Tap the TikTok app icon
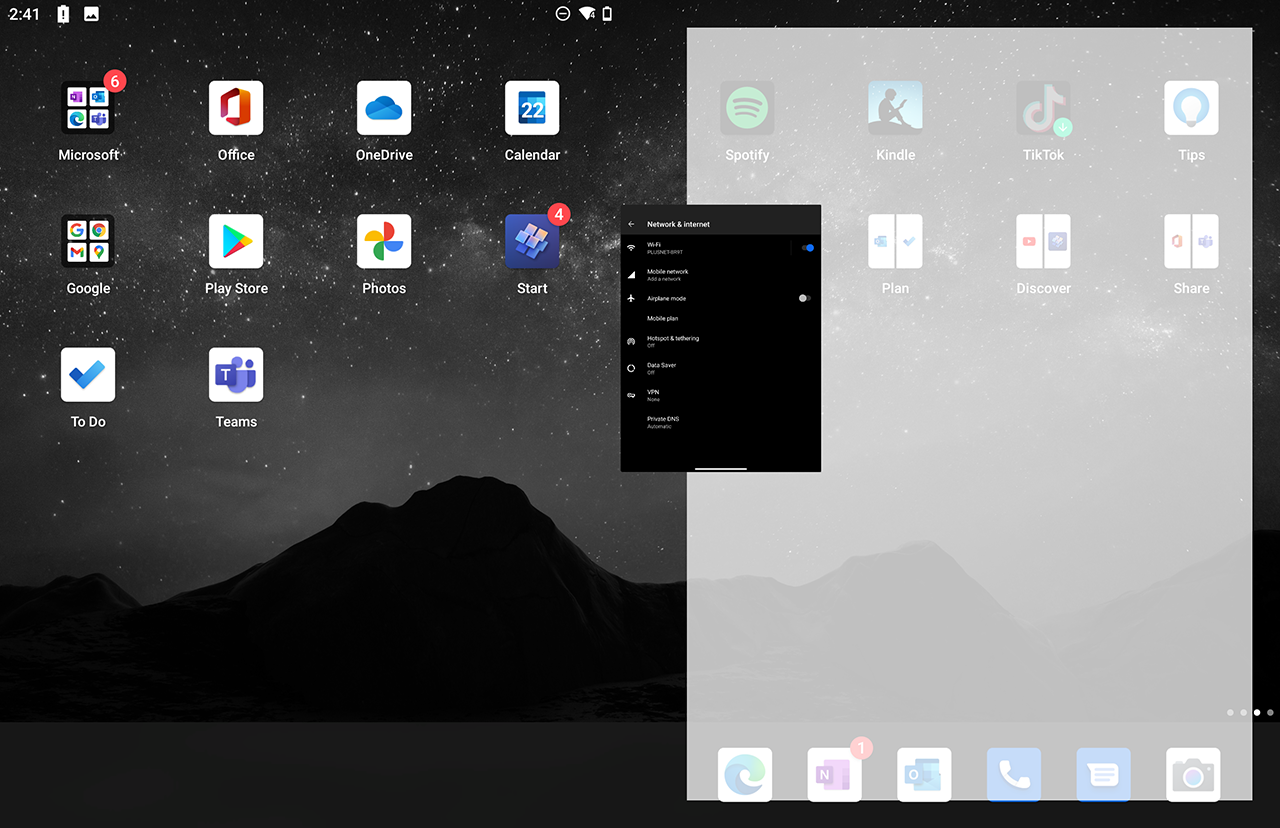Image resolution: width=1280 pixels, height=828 pixels. tap(1043, 108)
